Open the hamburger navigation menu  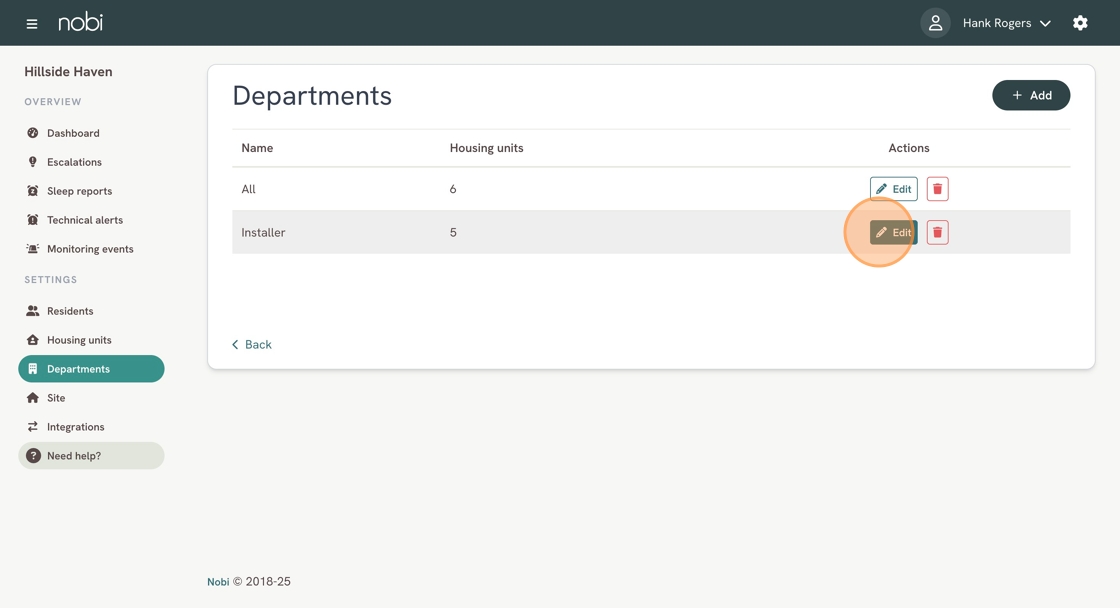click(32, 23)
